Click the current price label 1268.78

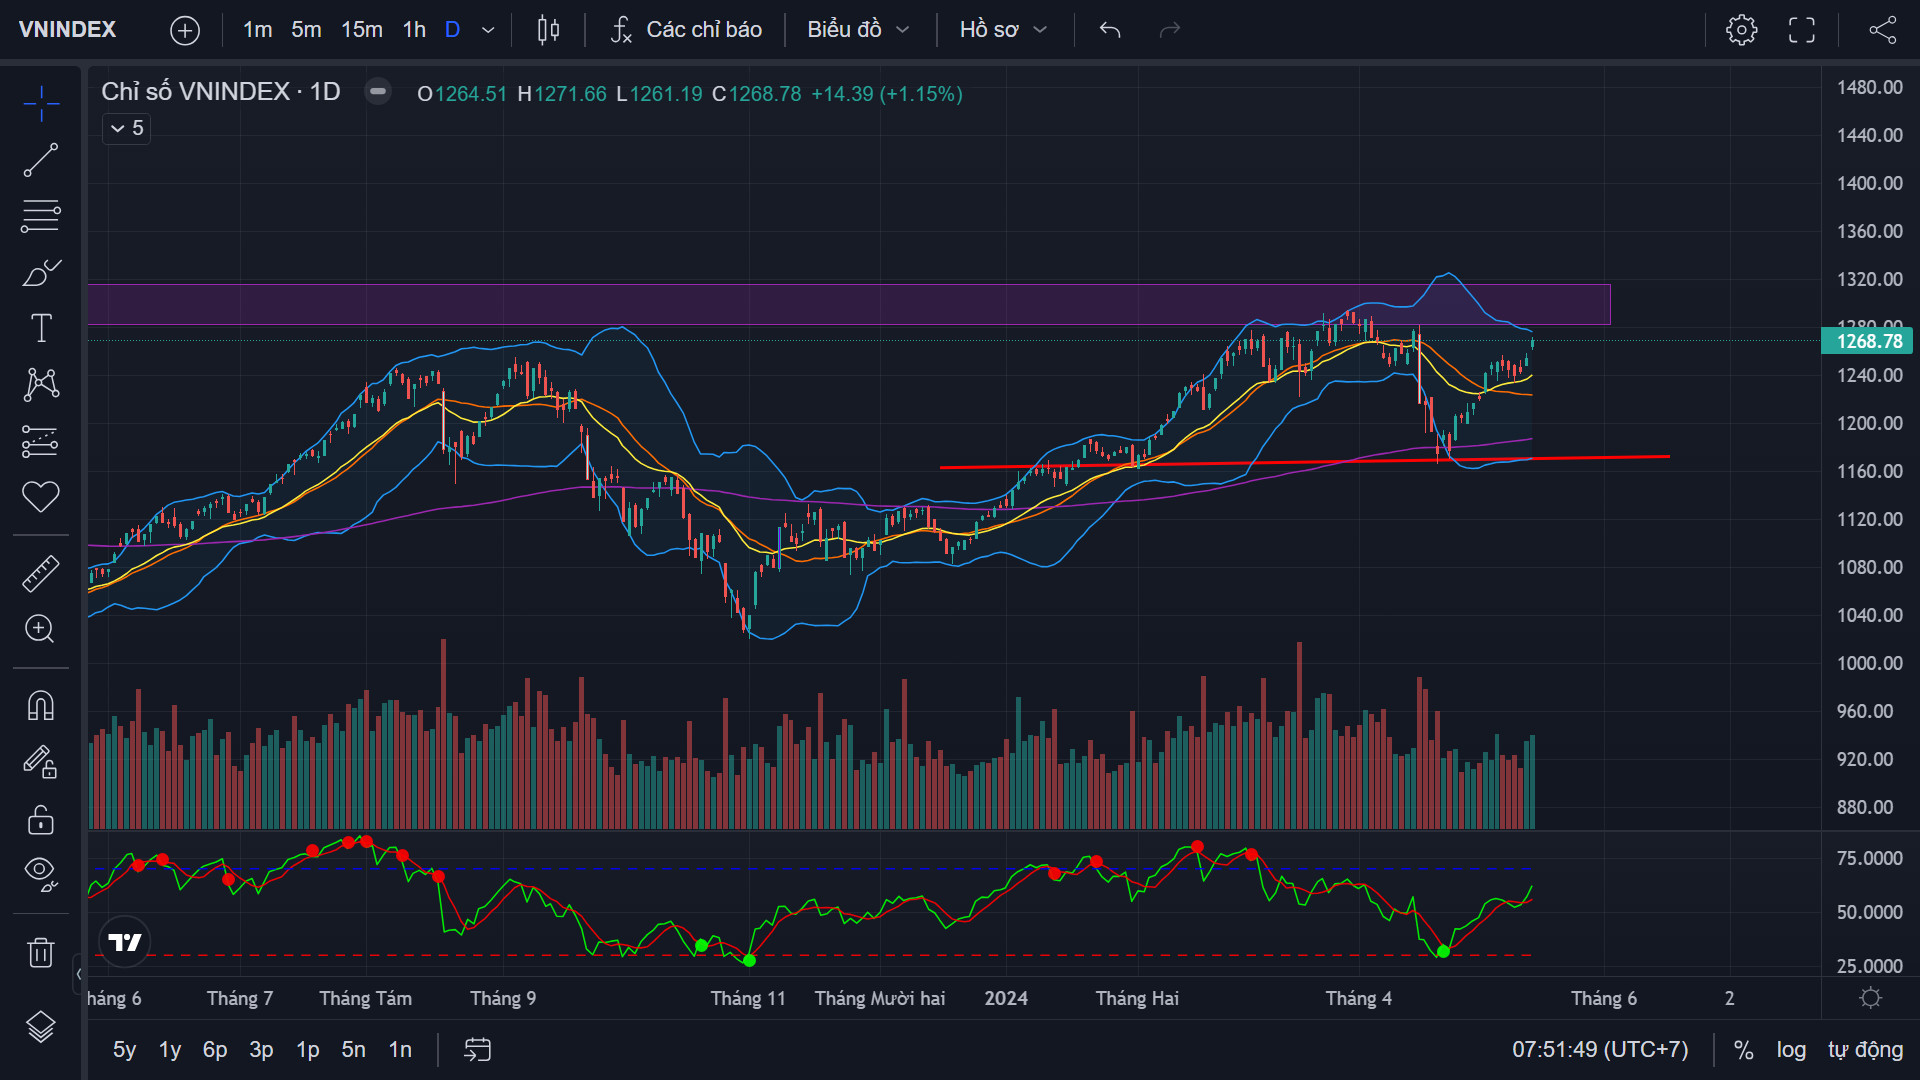point(1868,341)
